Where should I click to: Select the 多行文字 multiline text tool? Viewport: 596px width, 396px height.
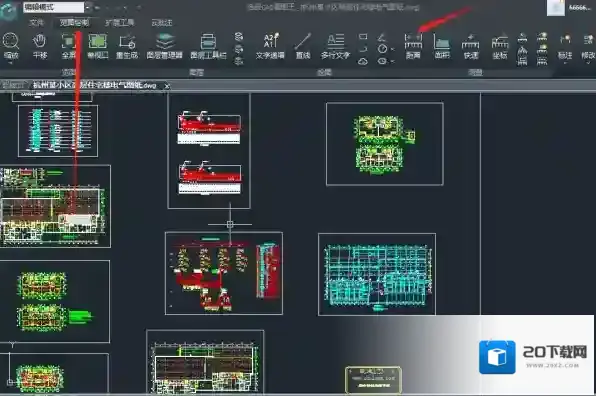coord(335,46)
